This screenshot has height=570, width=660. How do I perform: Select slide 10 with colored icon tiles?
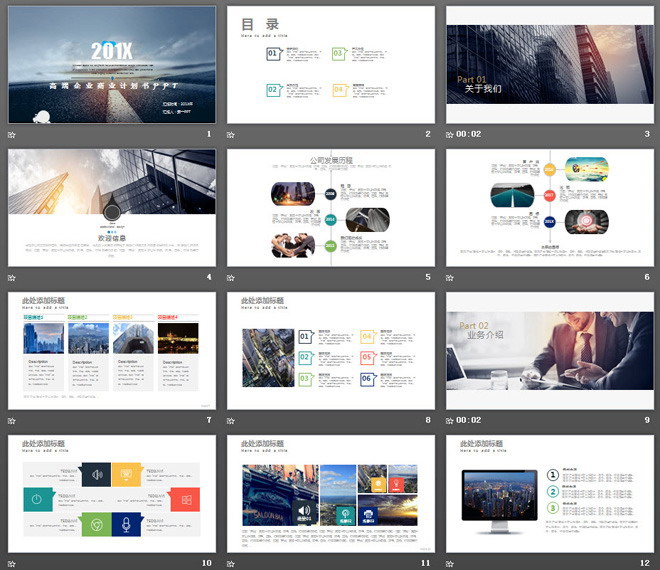(112, 494)
